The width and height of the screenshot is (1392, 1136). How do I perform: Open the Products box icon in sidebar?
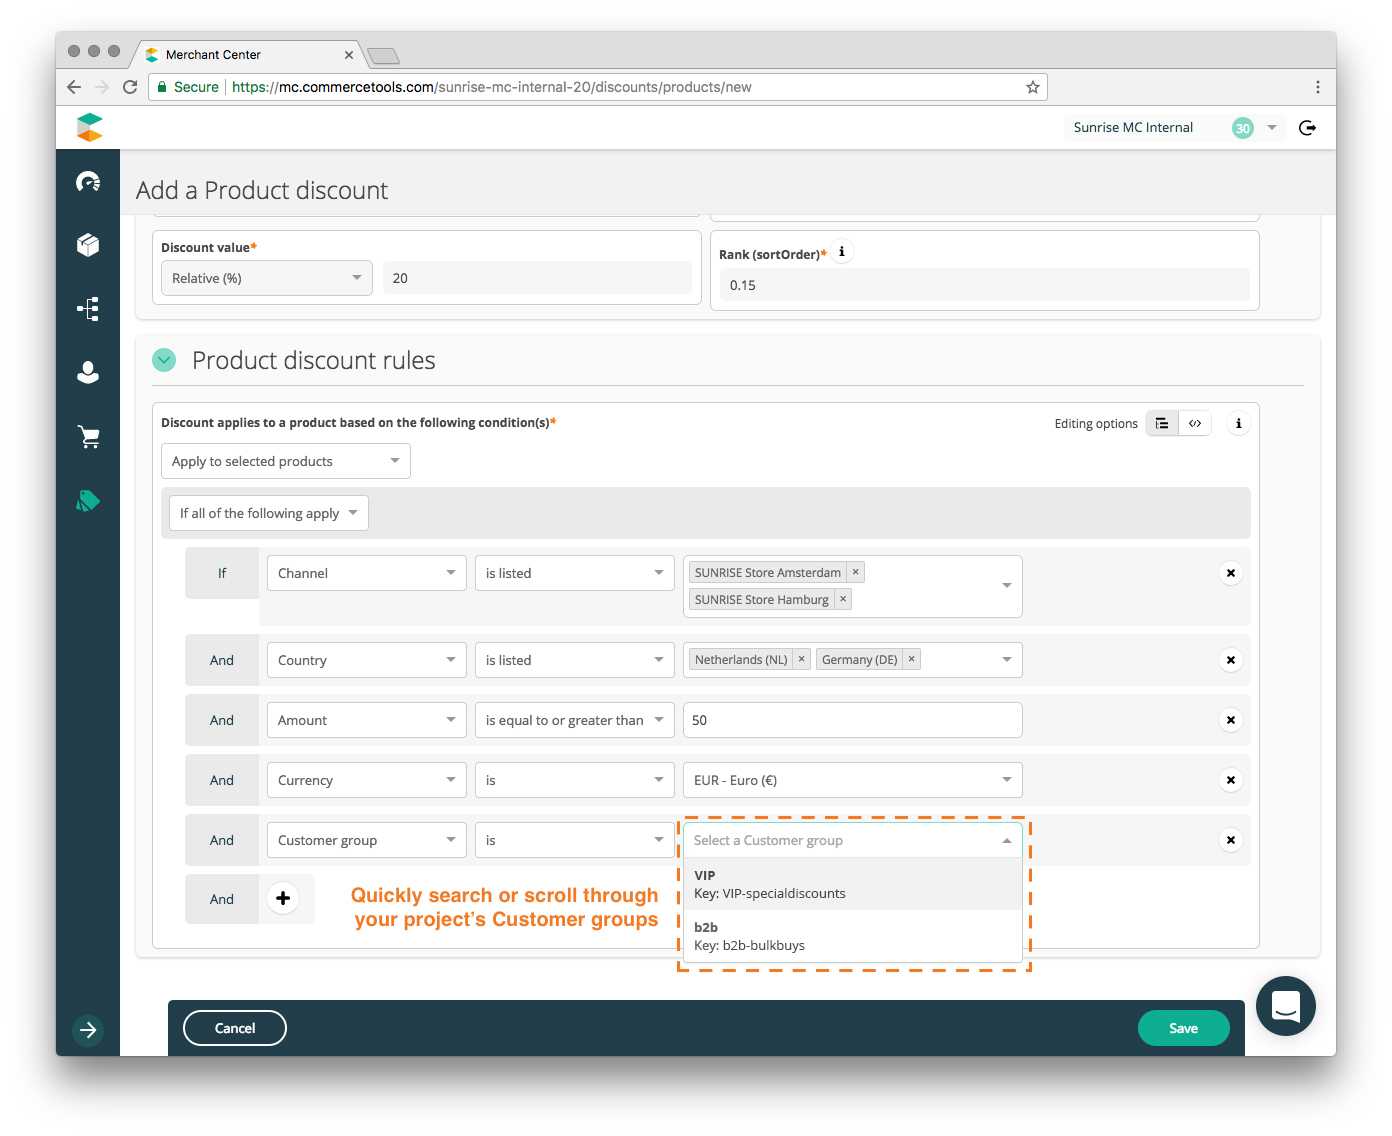click(x=88, y=245)
